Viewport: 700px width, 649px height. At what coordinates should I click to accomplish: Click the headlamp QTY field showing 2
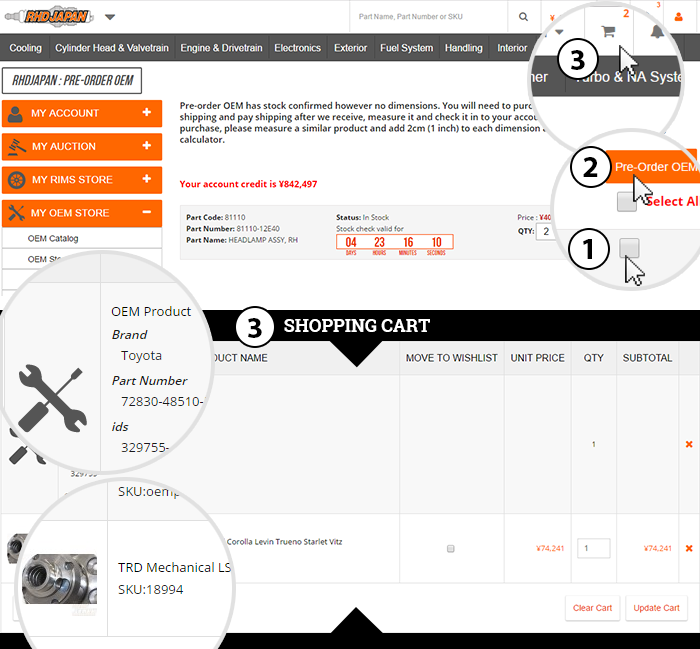pos(546,231)
